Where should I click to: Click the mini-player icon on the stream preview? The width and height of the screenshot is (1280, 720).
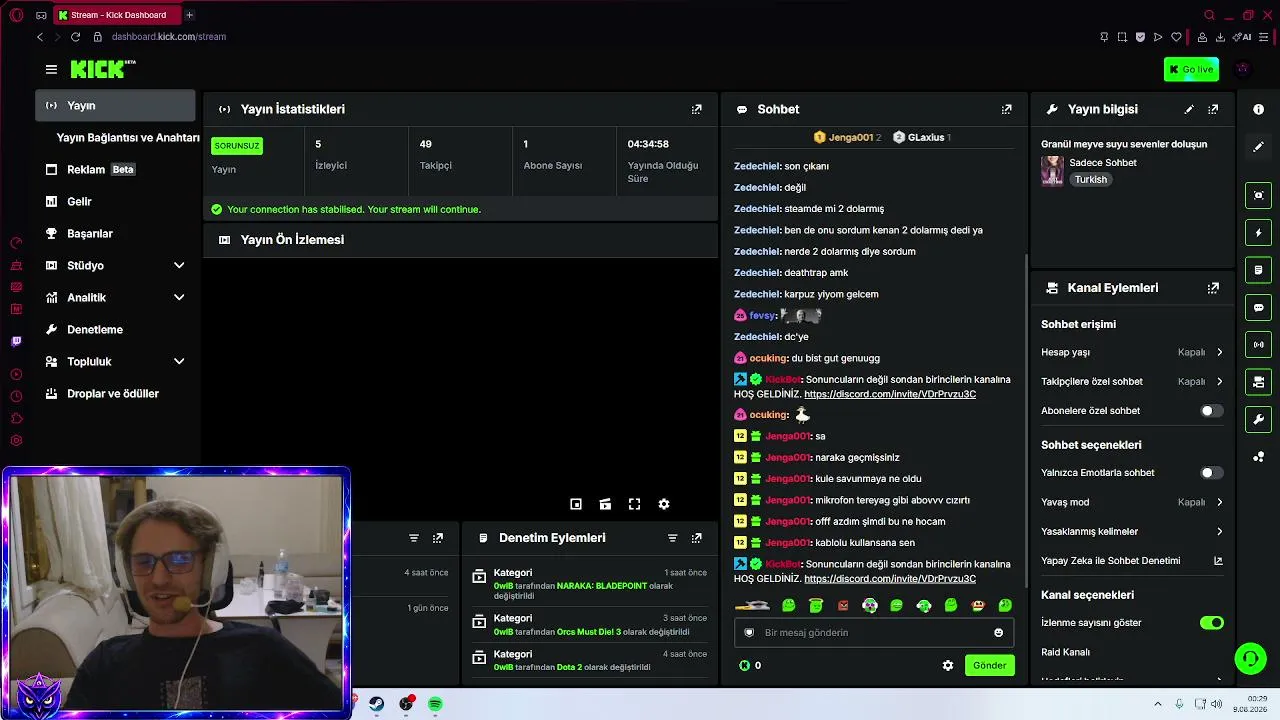(576, 504)
